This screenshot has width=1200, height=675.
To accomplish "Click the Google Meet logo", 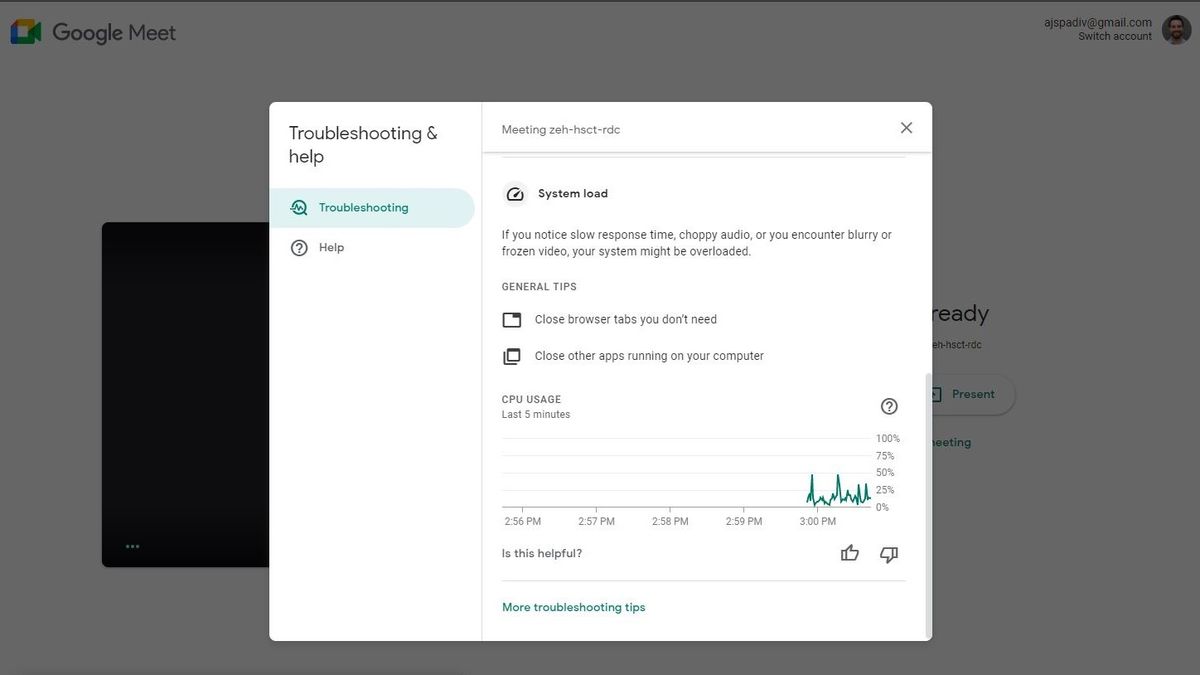I will click(93, 31).
